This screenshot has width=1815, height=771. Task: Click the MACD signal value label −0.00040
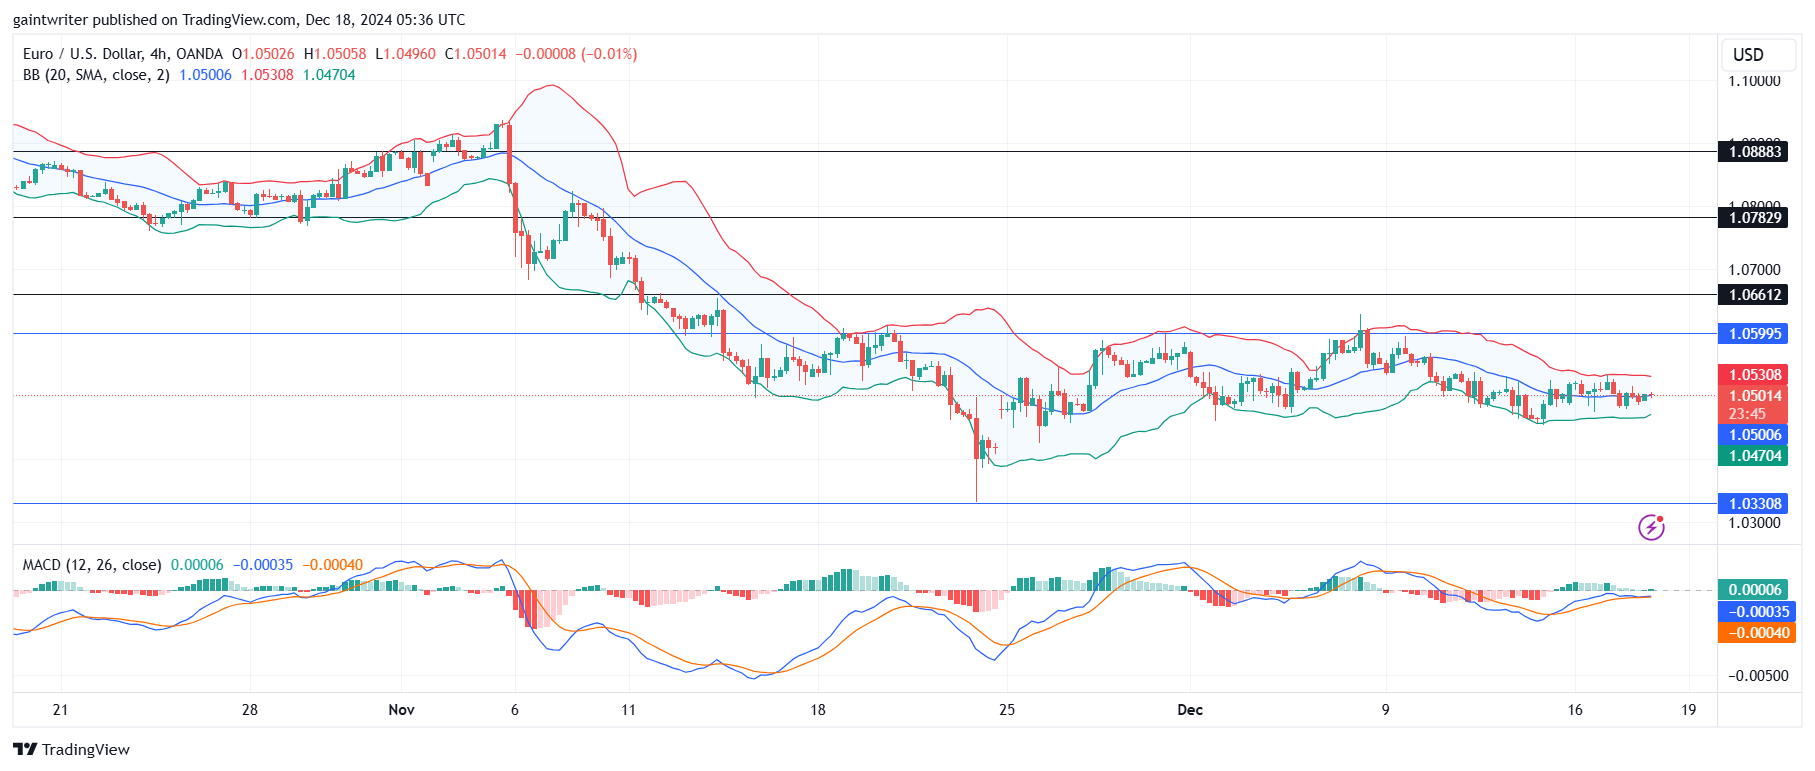(x=1755, y=633)
